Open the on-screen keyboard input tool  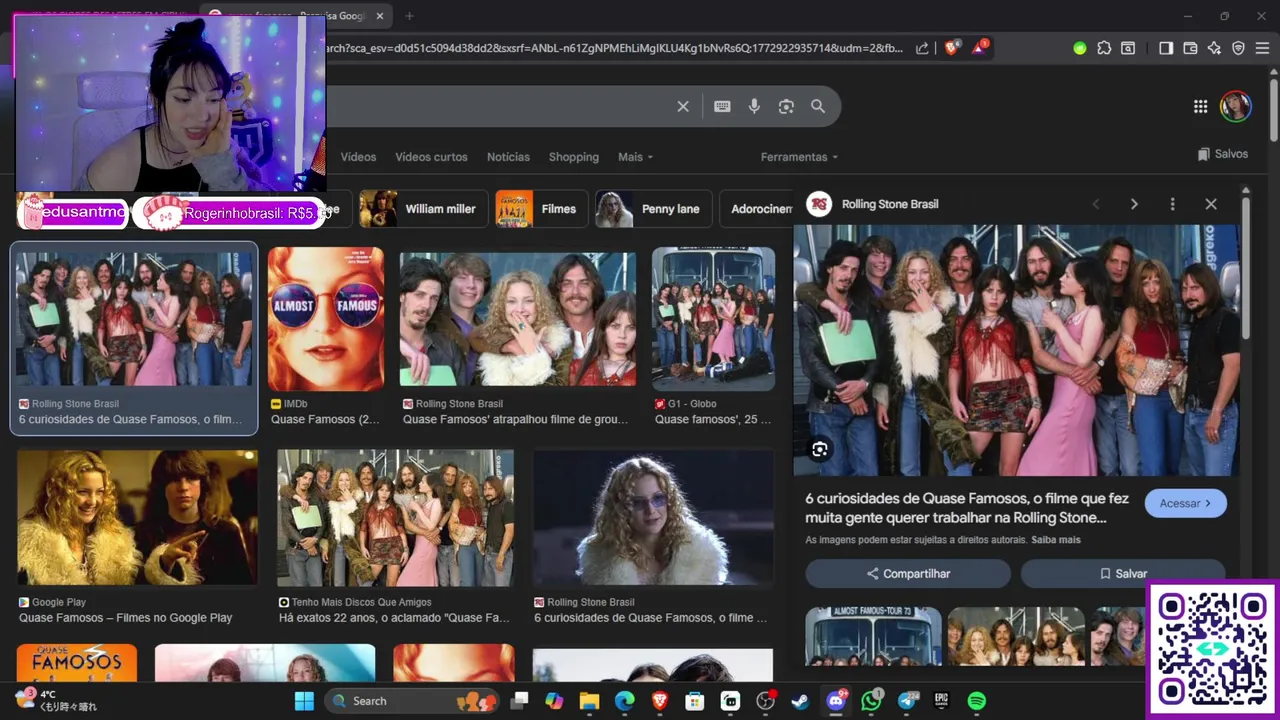(x=722, y=106)
